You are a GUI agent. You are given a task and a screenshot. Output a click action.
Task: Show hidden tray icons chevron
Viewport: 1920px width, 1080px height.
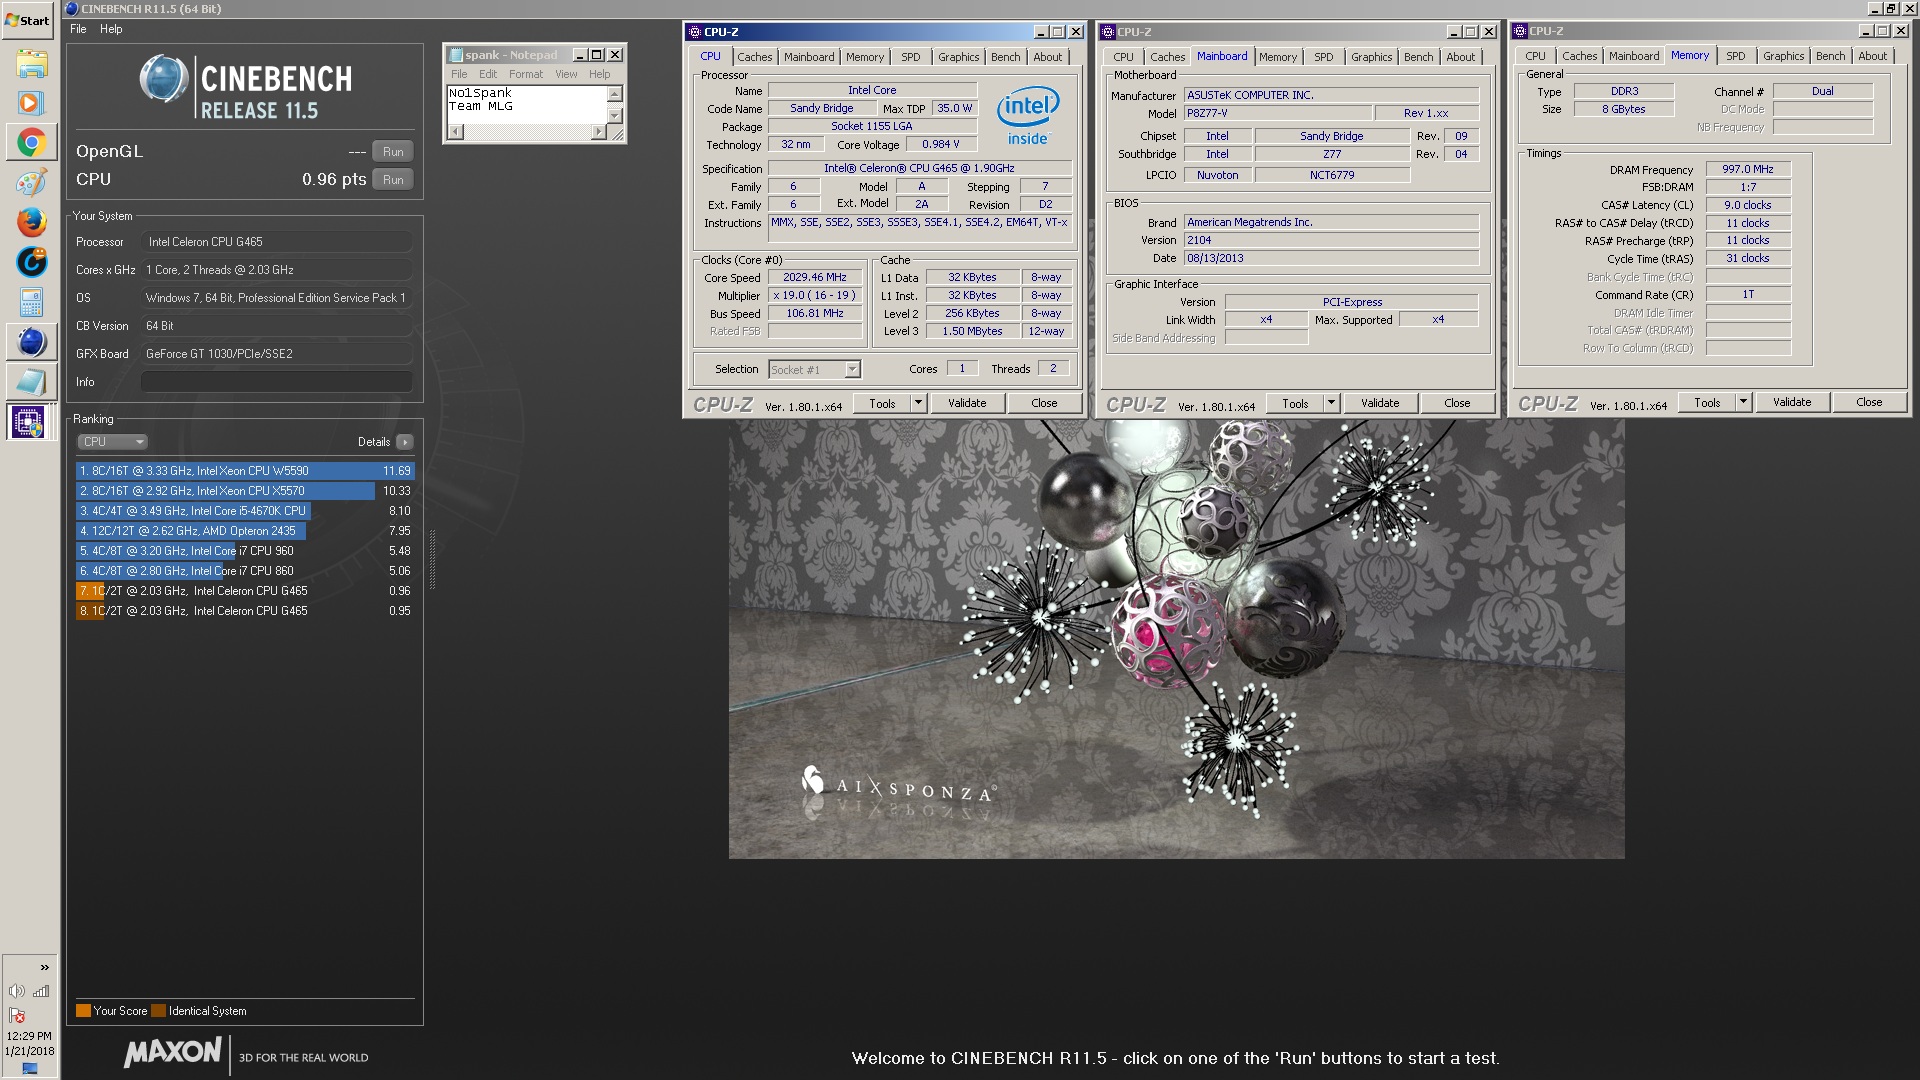[x=44, y=967]
